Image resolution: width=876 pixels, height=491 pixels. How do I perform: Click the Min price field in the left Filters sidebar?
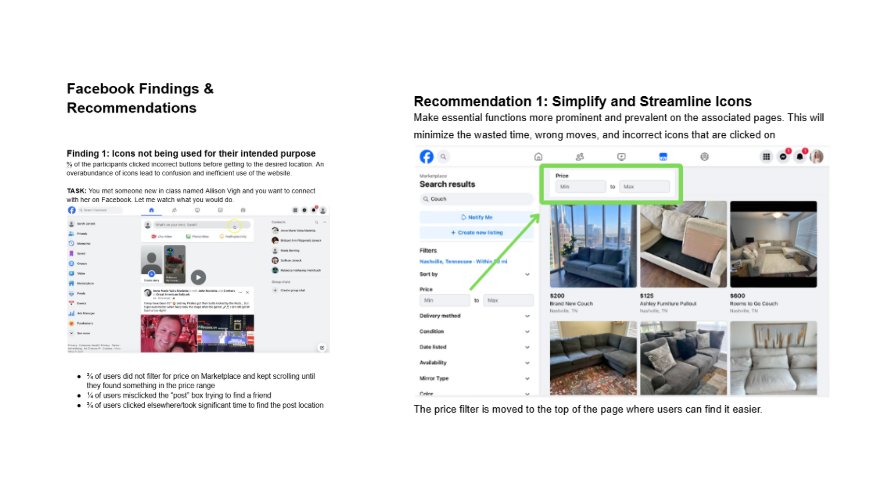coord(445,301)
